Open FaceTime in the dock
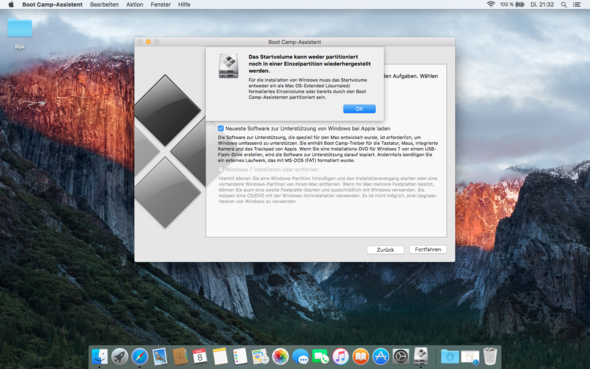 (320, 356)
